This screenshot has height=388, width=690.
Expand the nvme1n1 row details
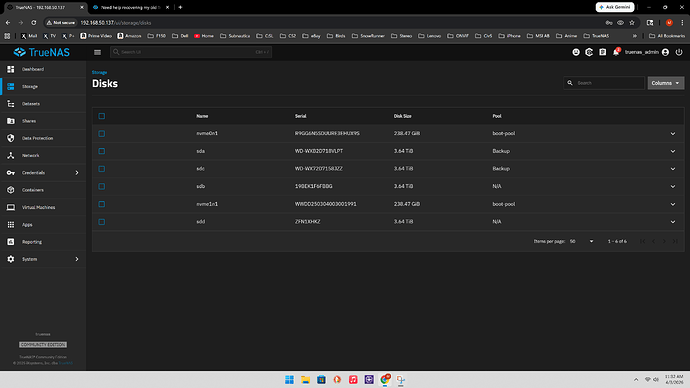click(x=673, y=204)
